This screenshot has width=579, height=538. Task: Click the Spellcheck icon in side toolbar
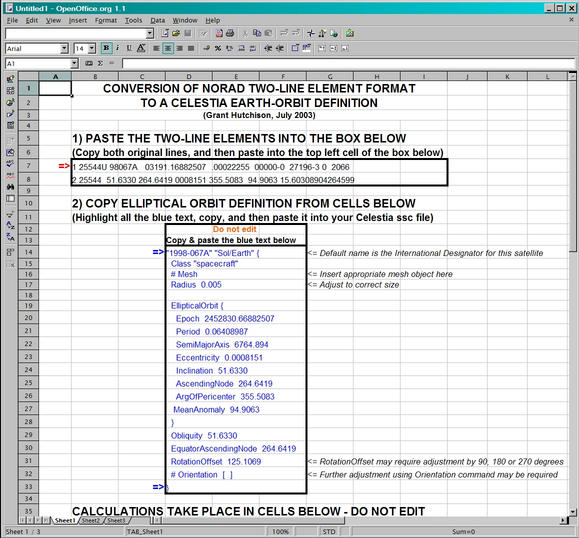[10, 164]
